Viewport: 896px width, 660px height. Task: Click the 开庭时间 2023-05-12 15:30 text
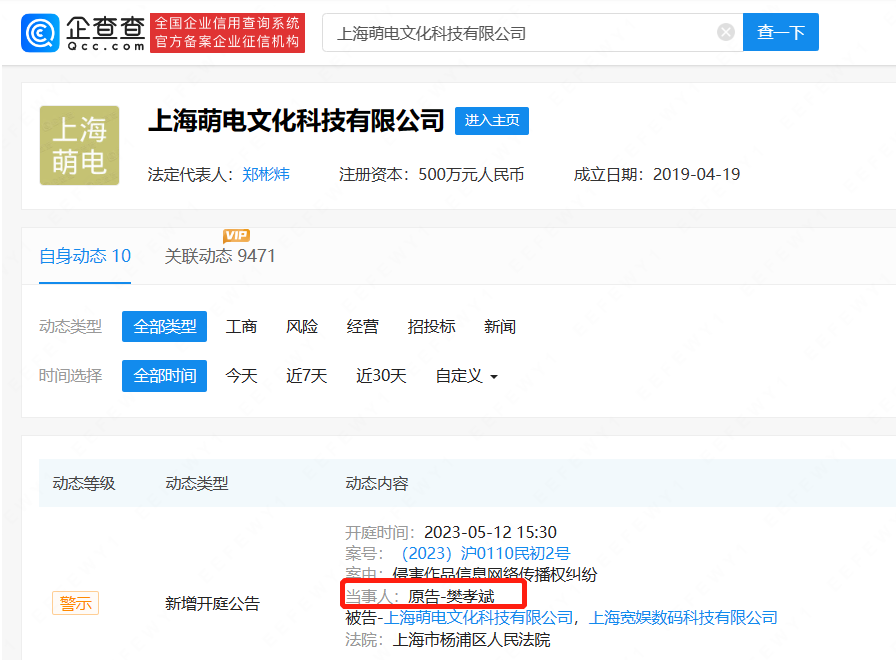[451, 532]
